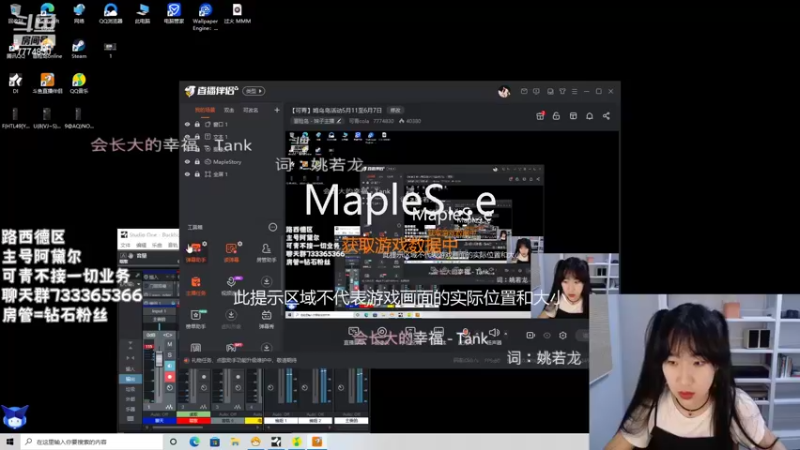Click the unlock padlock icon above the preview
Viewport: 800px width, 450px height.
click(556, 116)
